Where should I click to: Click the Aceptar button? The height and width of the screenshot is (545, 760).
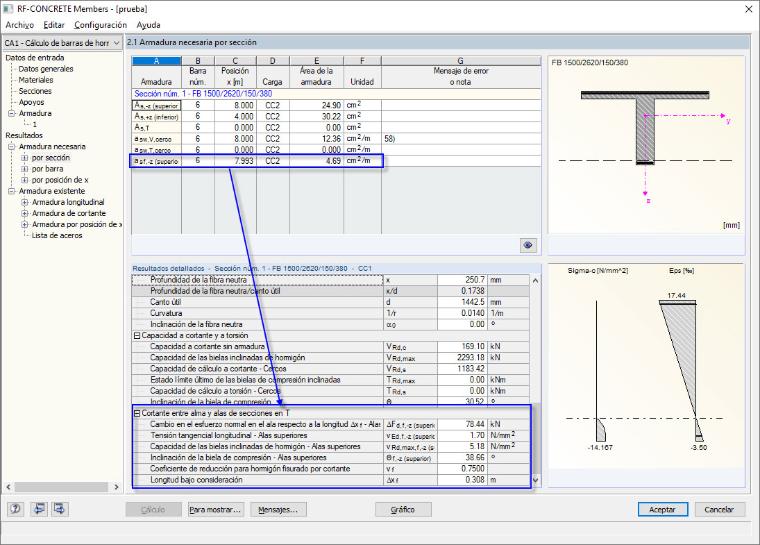click(662, 510)
